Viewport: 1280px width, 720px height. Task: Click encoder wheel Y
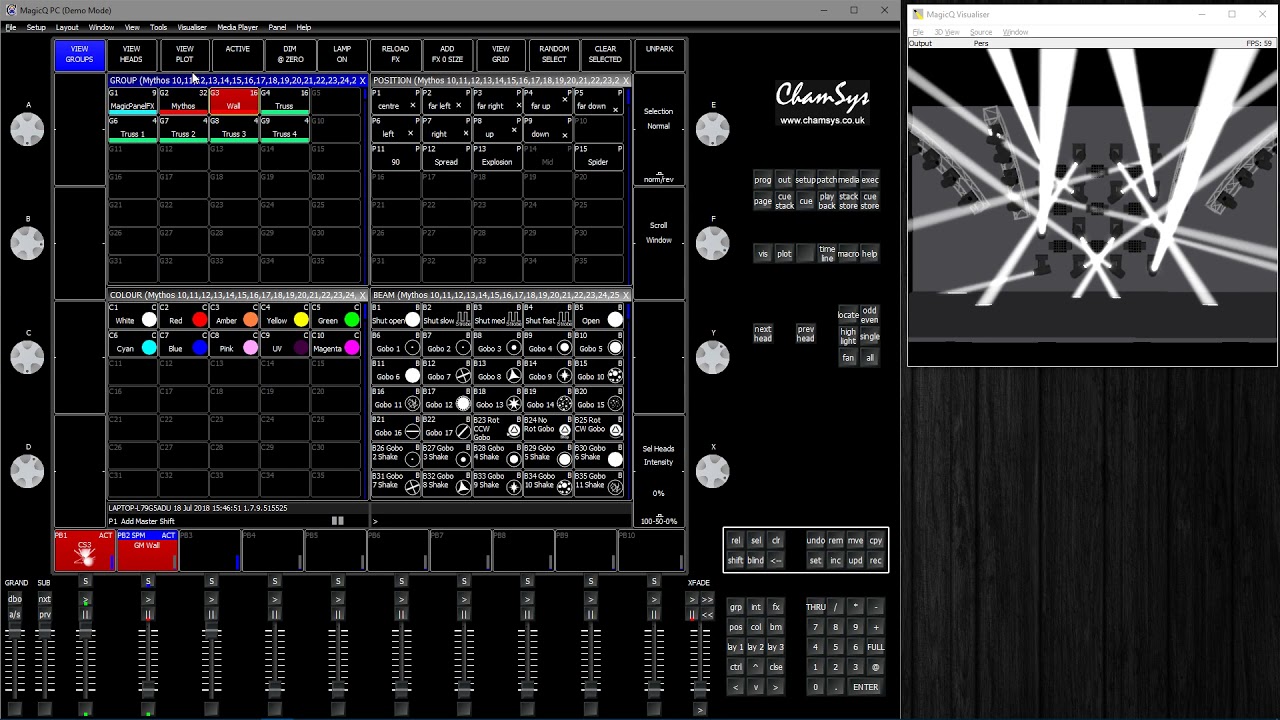[x=713, y=357]
